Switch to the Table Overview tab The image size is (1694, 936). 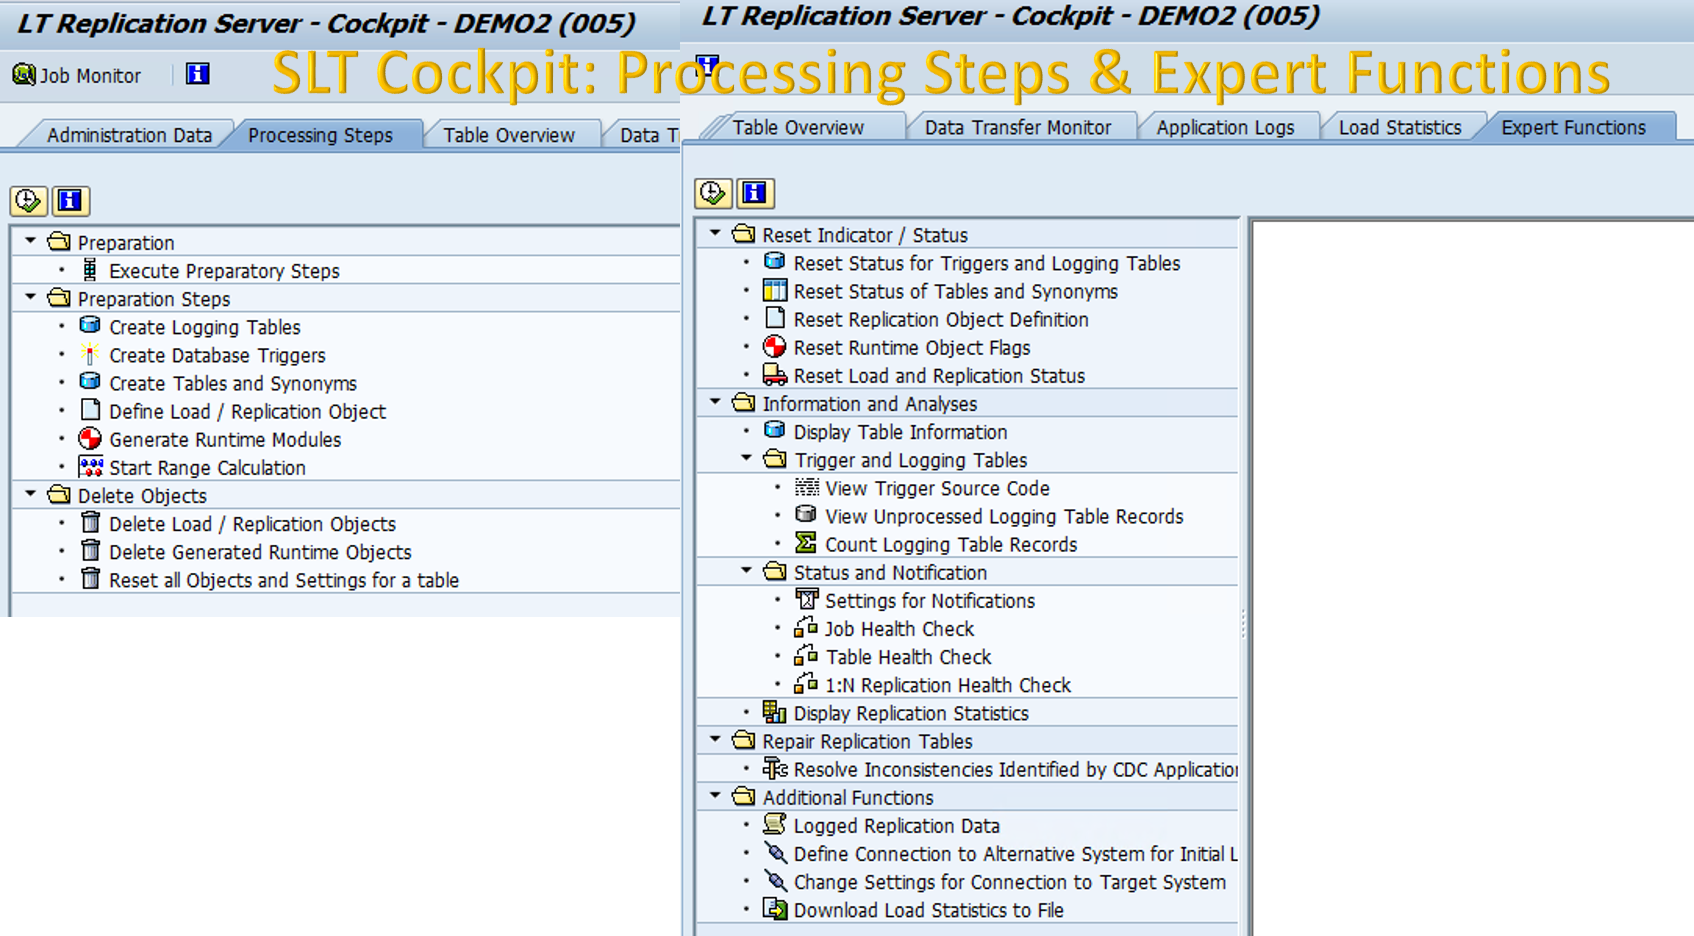pyautogui.click(x=798, y=127)
